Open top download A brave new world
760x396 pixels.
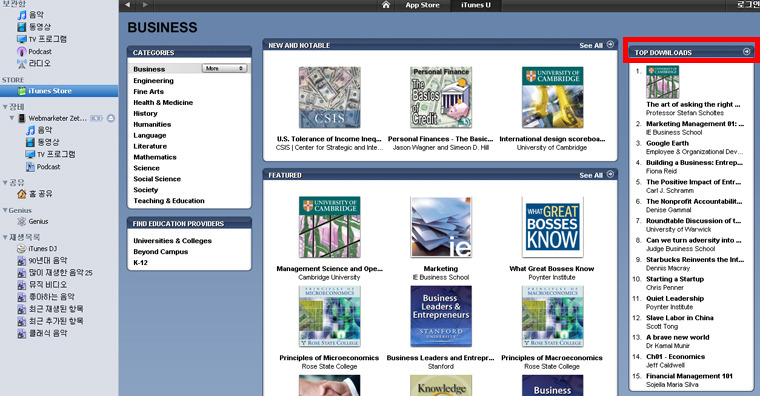tap(678, 337)
